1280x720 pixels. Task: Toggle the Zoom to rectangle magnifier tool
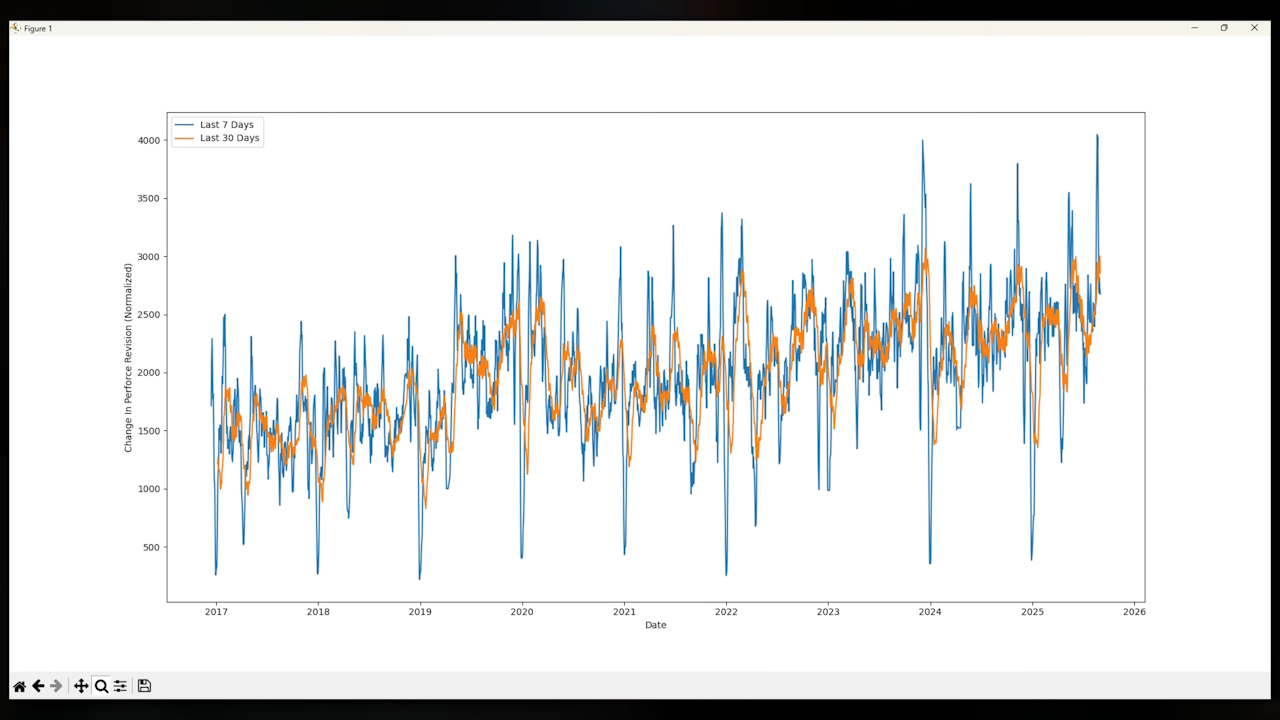101,686
